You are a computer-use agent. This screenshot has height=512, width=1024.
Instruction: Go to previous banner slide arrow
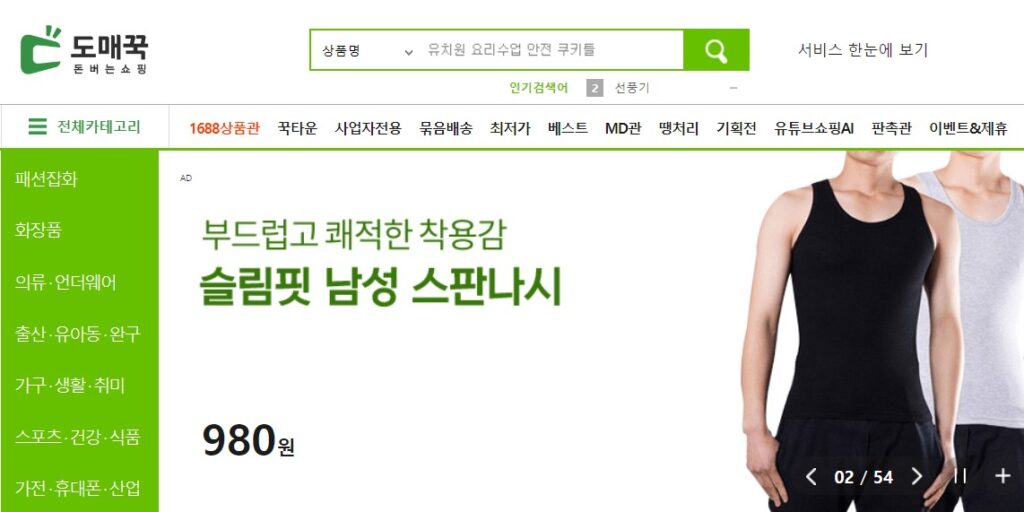(x=811, y=477)
